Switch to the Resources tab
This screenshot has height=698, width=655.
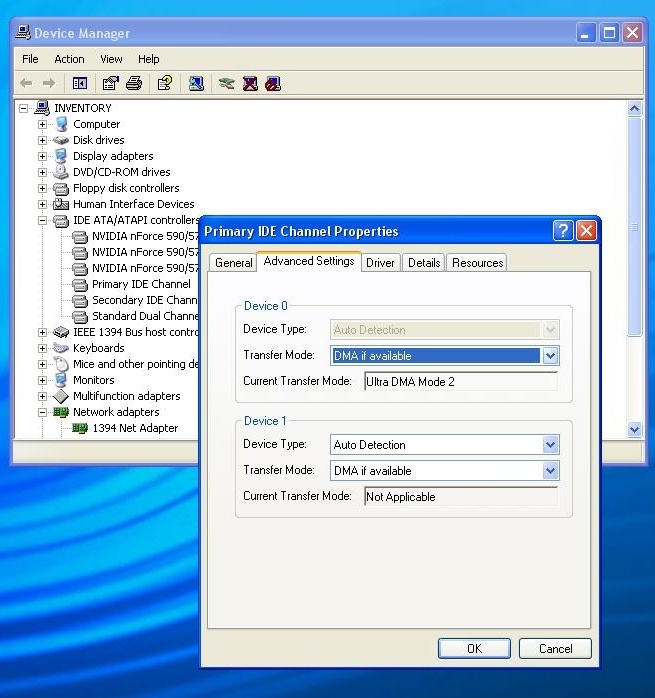477,263
